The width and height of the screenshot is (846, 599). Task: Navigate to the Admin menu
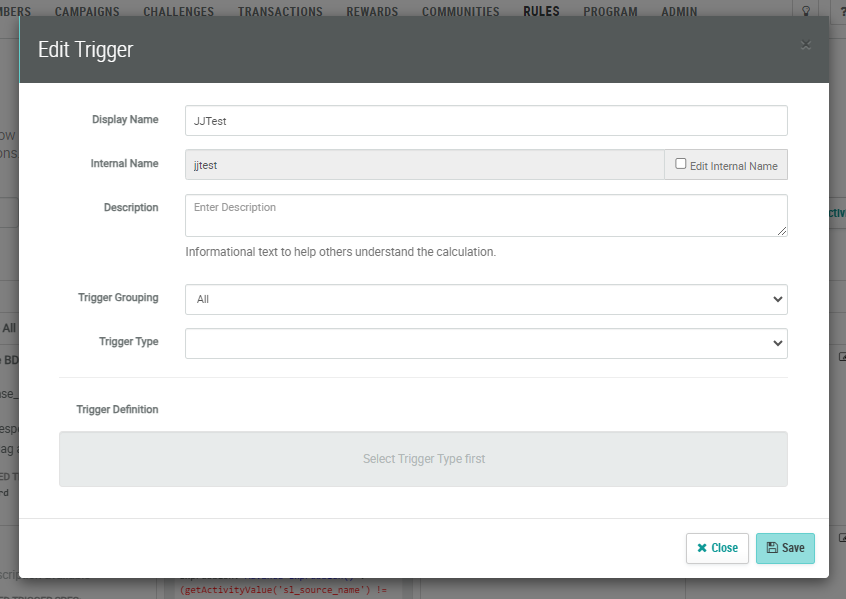[680, 12]
